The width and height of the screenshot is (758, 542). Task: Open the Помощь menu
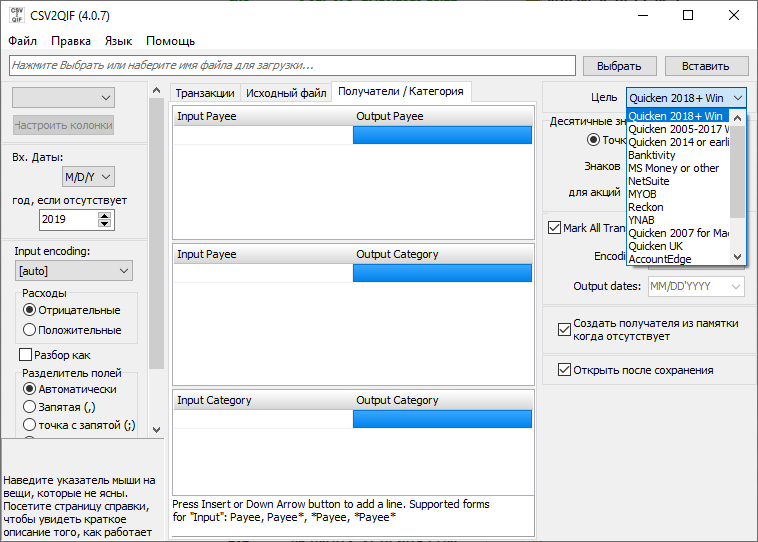click(x=170, y=41)
